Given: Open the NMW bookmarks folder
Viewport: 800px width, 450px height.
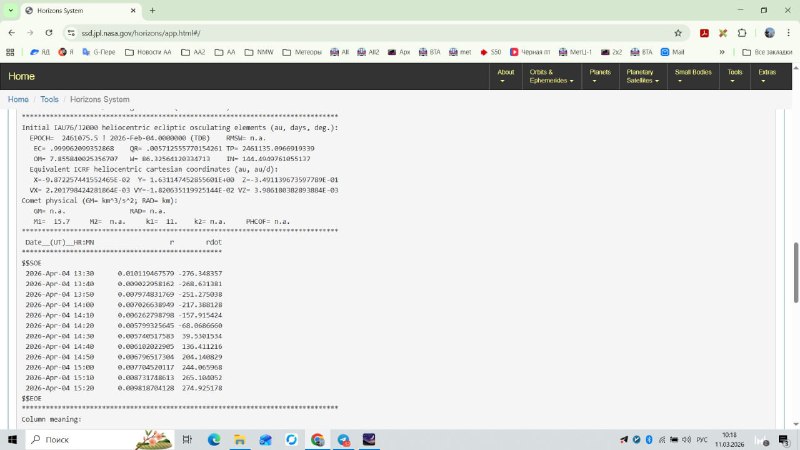Looking at the screenshot, I should pos(259,52).
